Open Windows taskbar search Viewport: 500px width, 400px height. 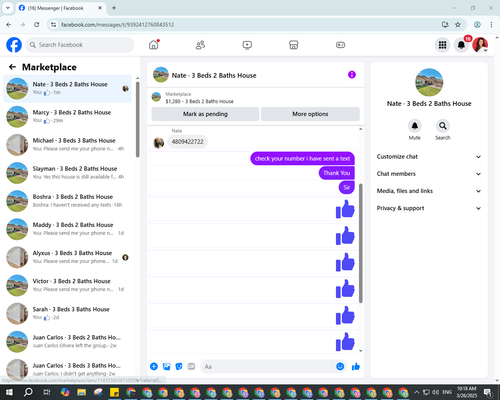[28, 392]
